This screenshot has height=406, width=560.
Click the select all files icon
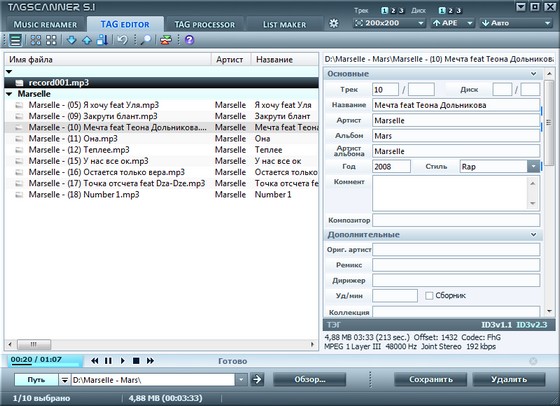click(x=35, y=40)
